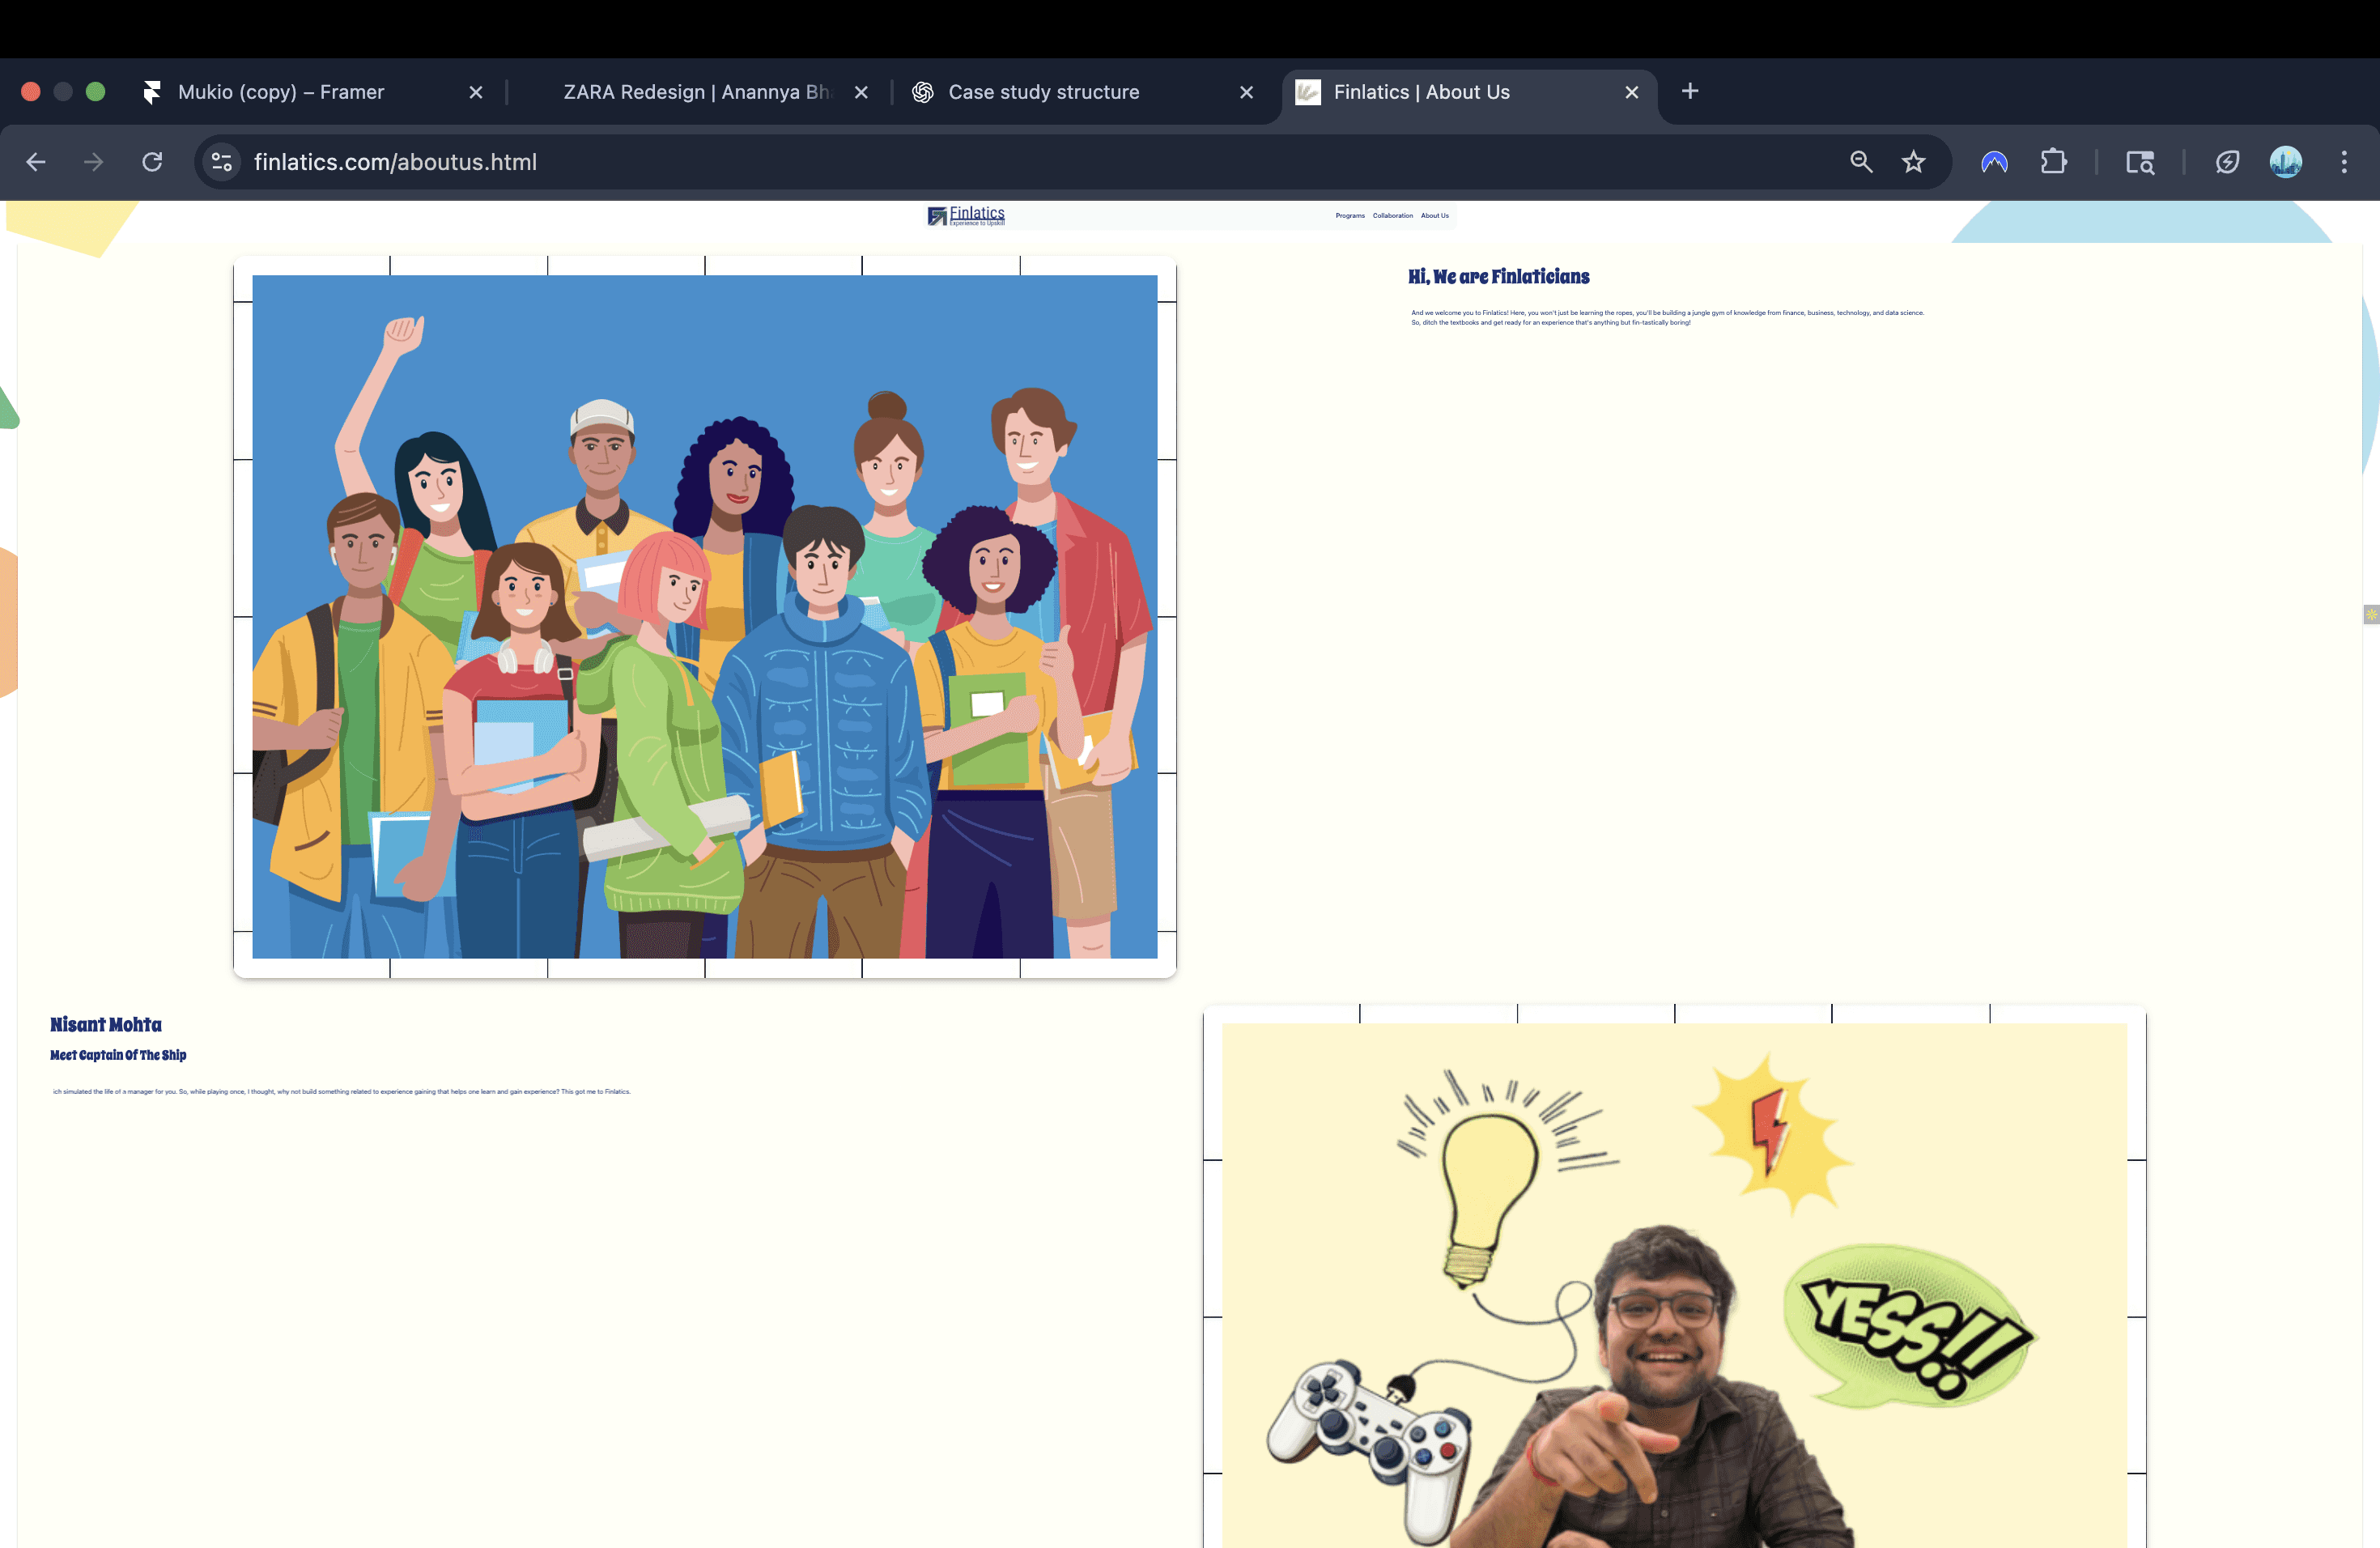Reload the Finlatics page
This screenshot has width=2380, height=1548.
[152, 162]
